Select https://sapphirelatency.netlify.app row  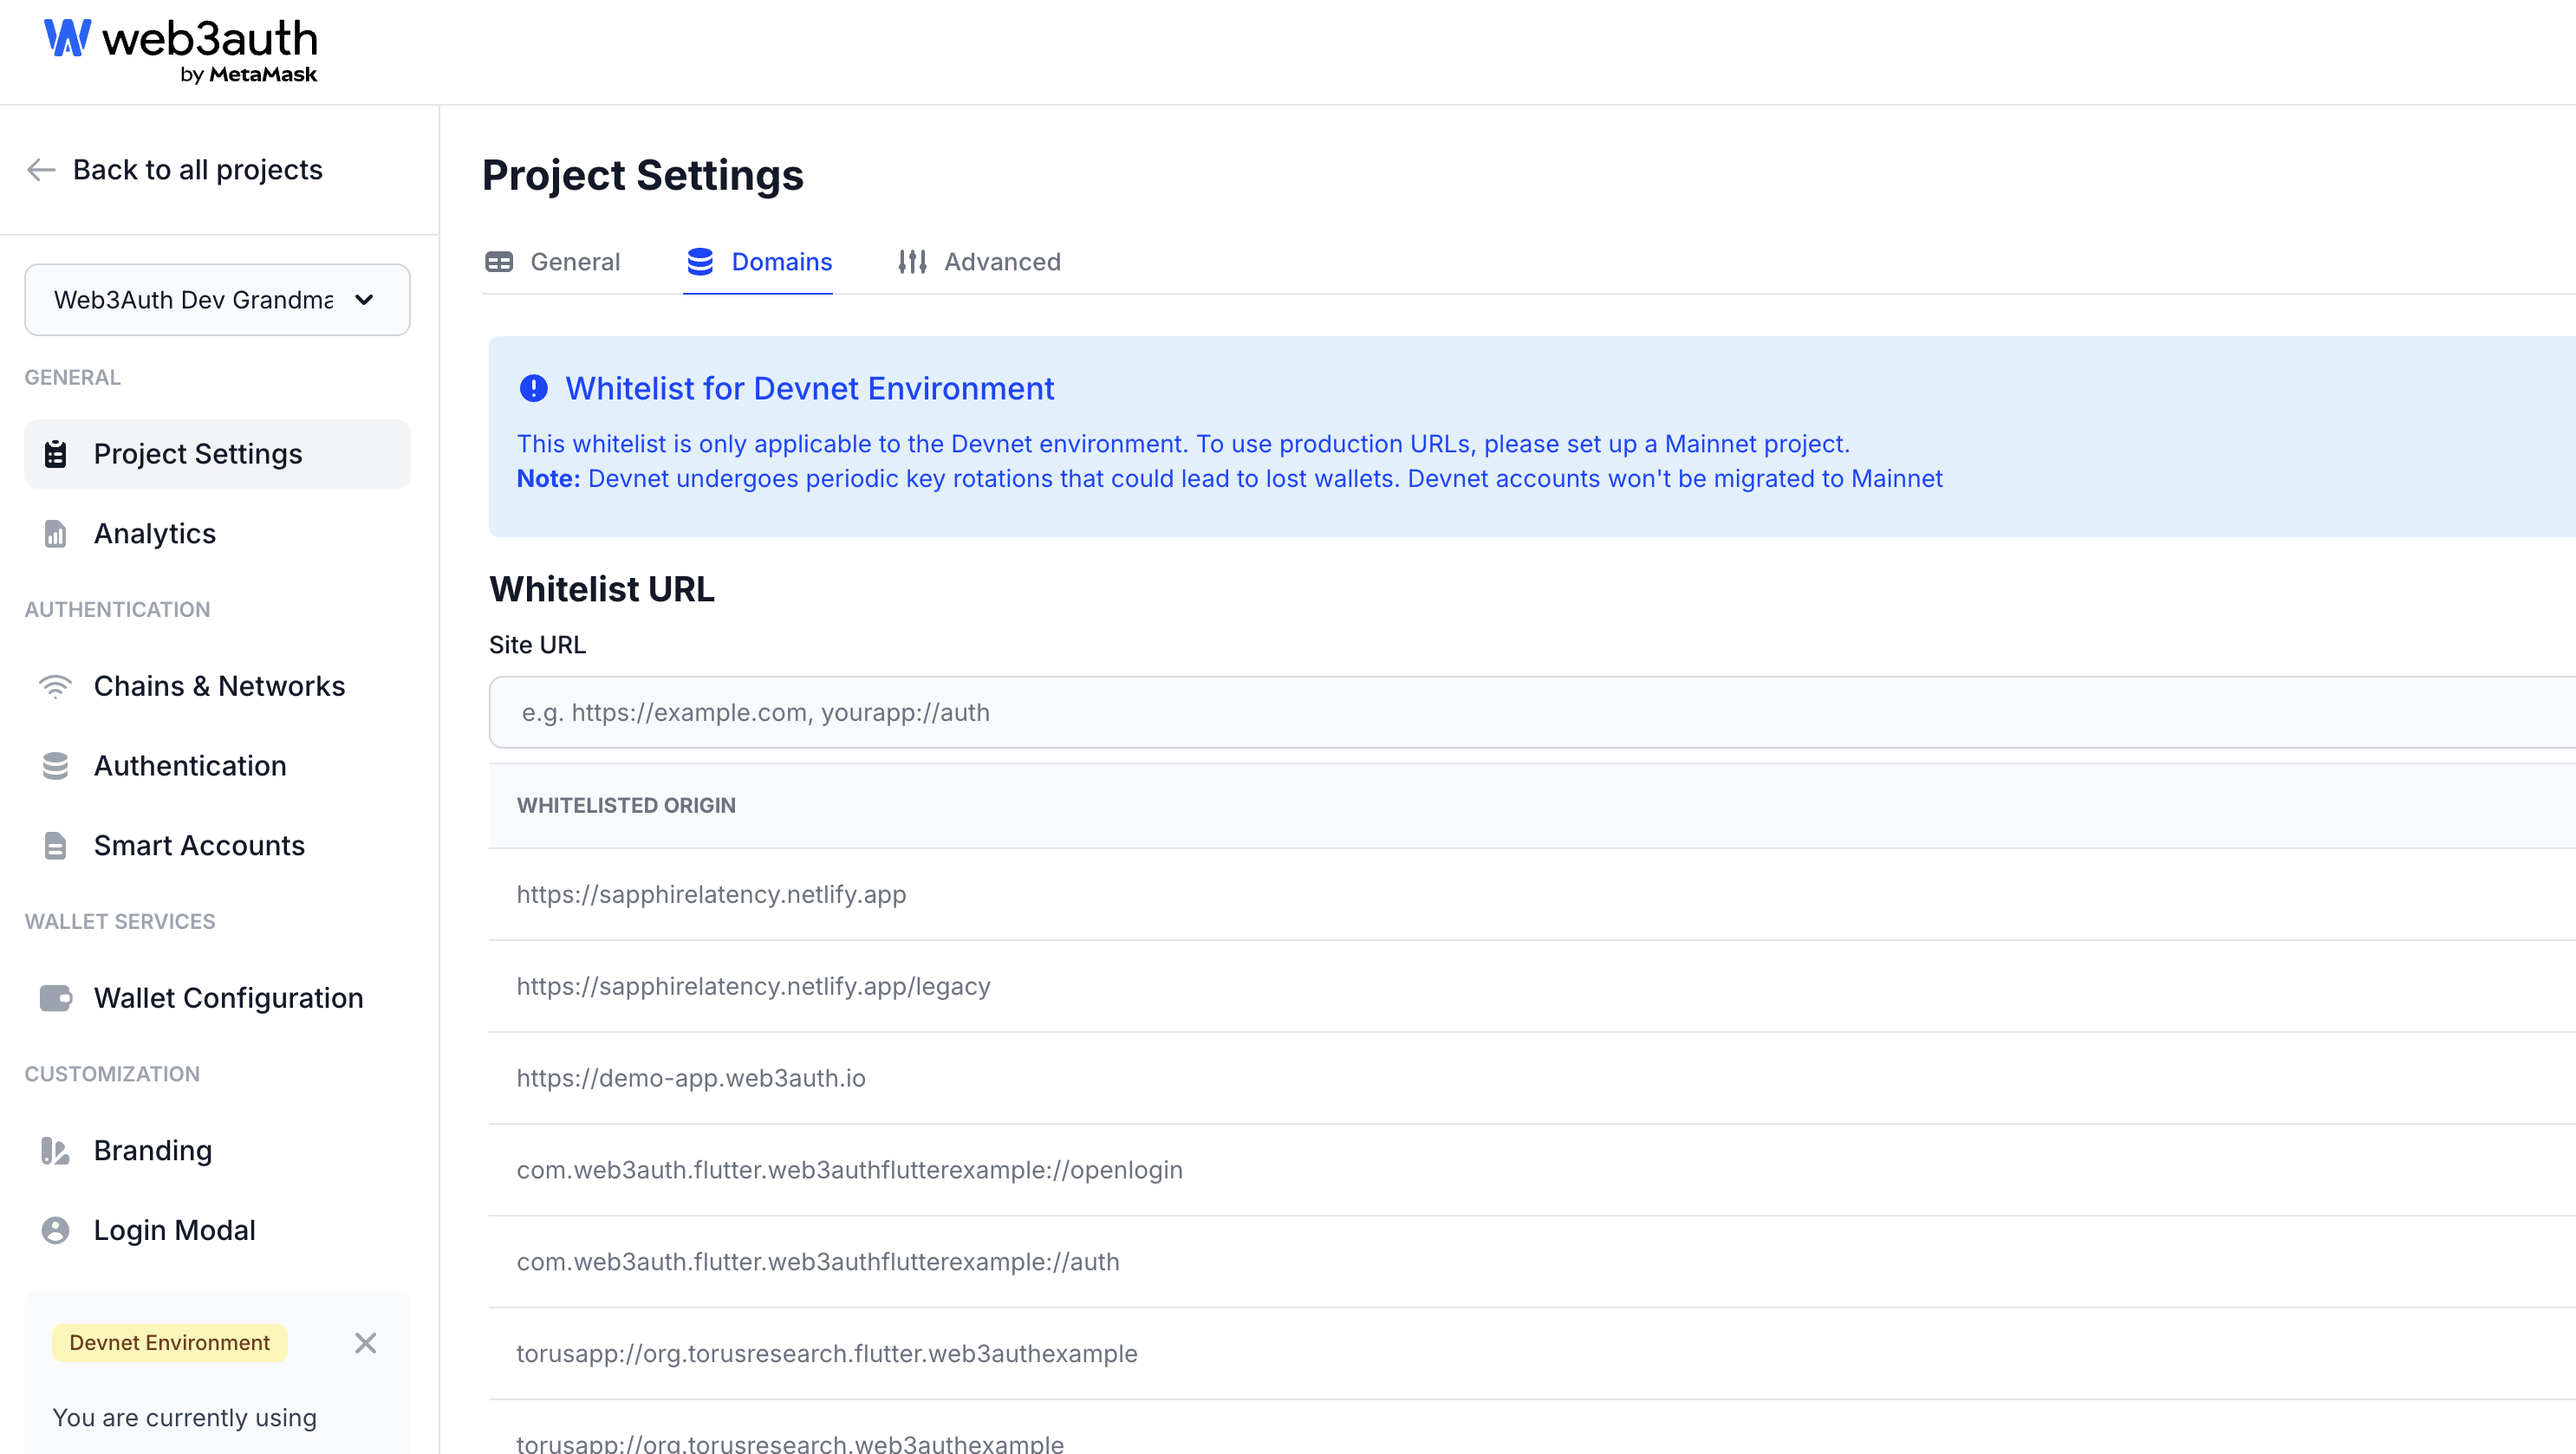click(1532, 894)
